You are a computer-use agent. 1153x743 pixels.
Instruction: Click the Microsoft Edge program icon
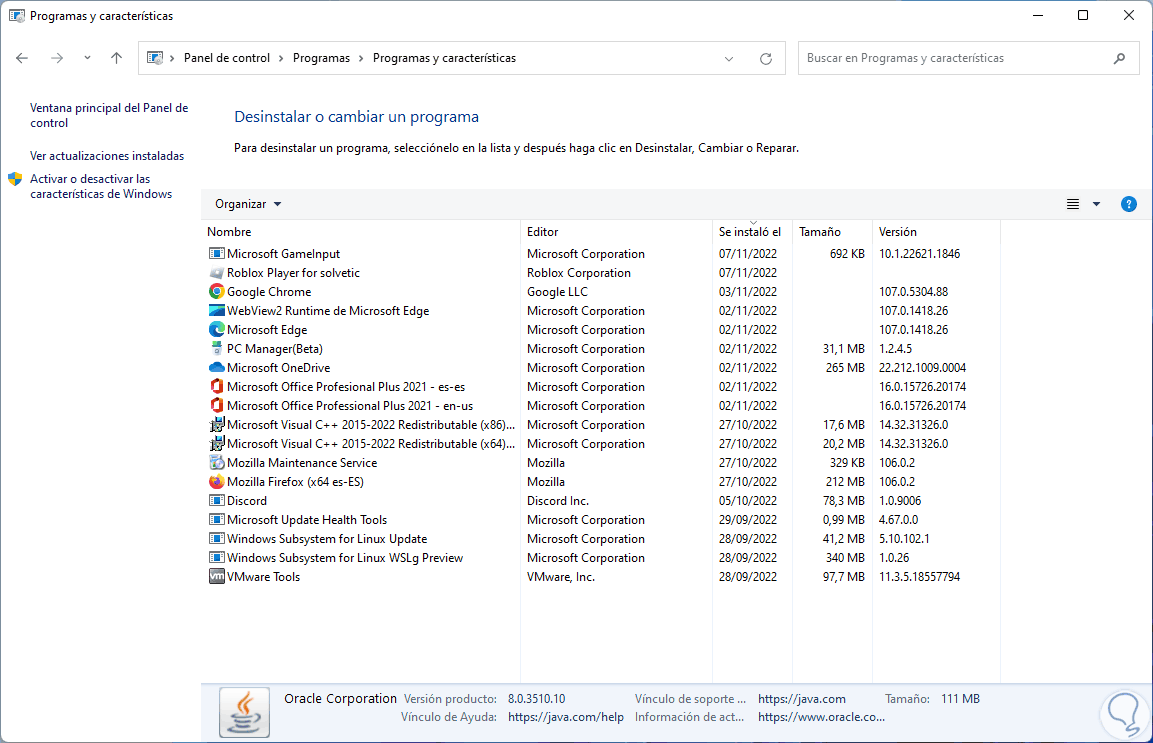(217, 330)
